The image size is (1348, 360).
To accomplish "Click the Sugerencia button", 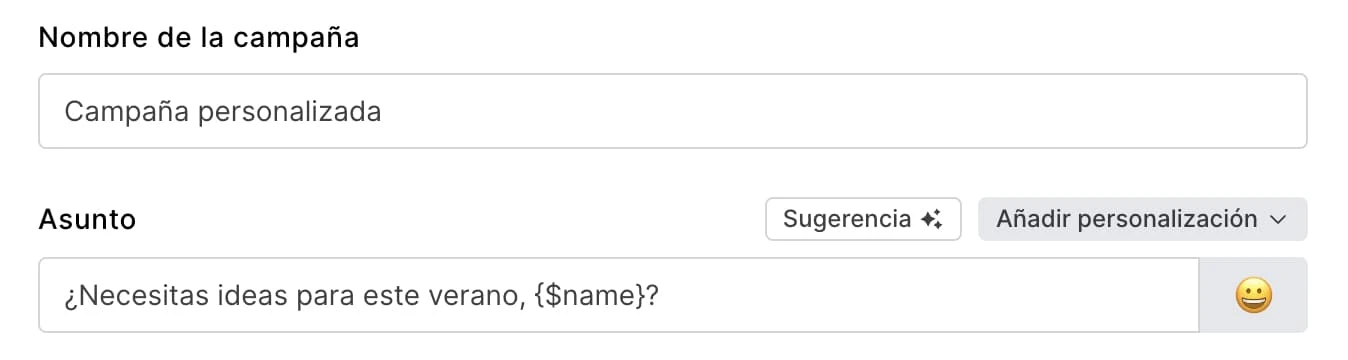I will click(x=863, y=219).
